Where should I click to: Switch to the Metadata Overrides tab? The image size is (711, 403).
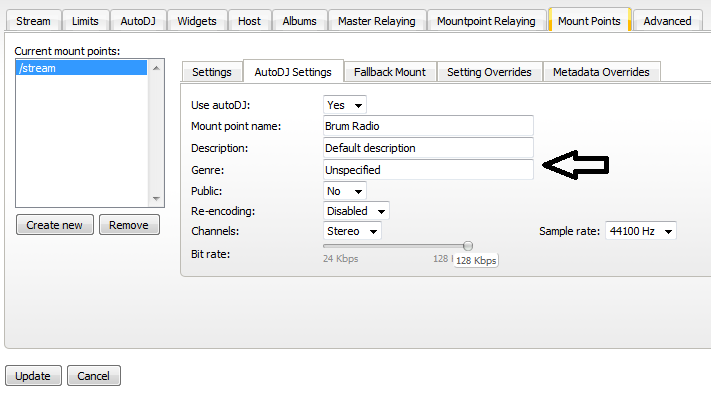pyautogui.click(x=601, y=72)
